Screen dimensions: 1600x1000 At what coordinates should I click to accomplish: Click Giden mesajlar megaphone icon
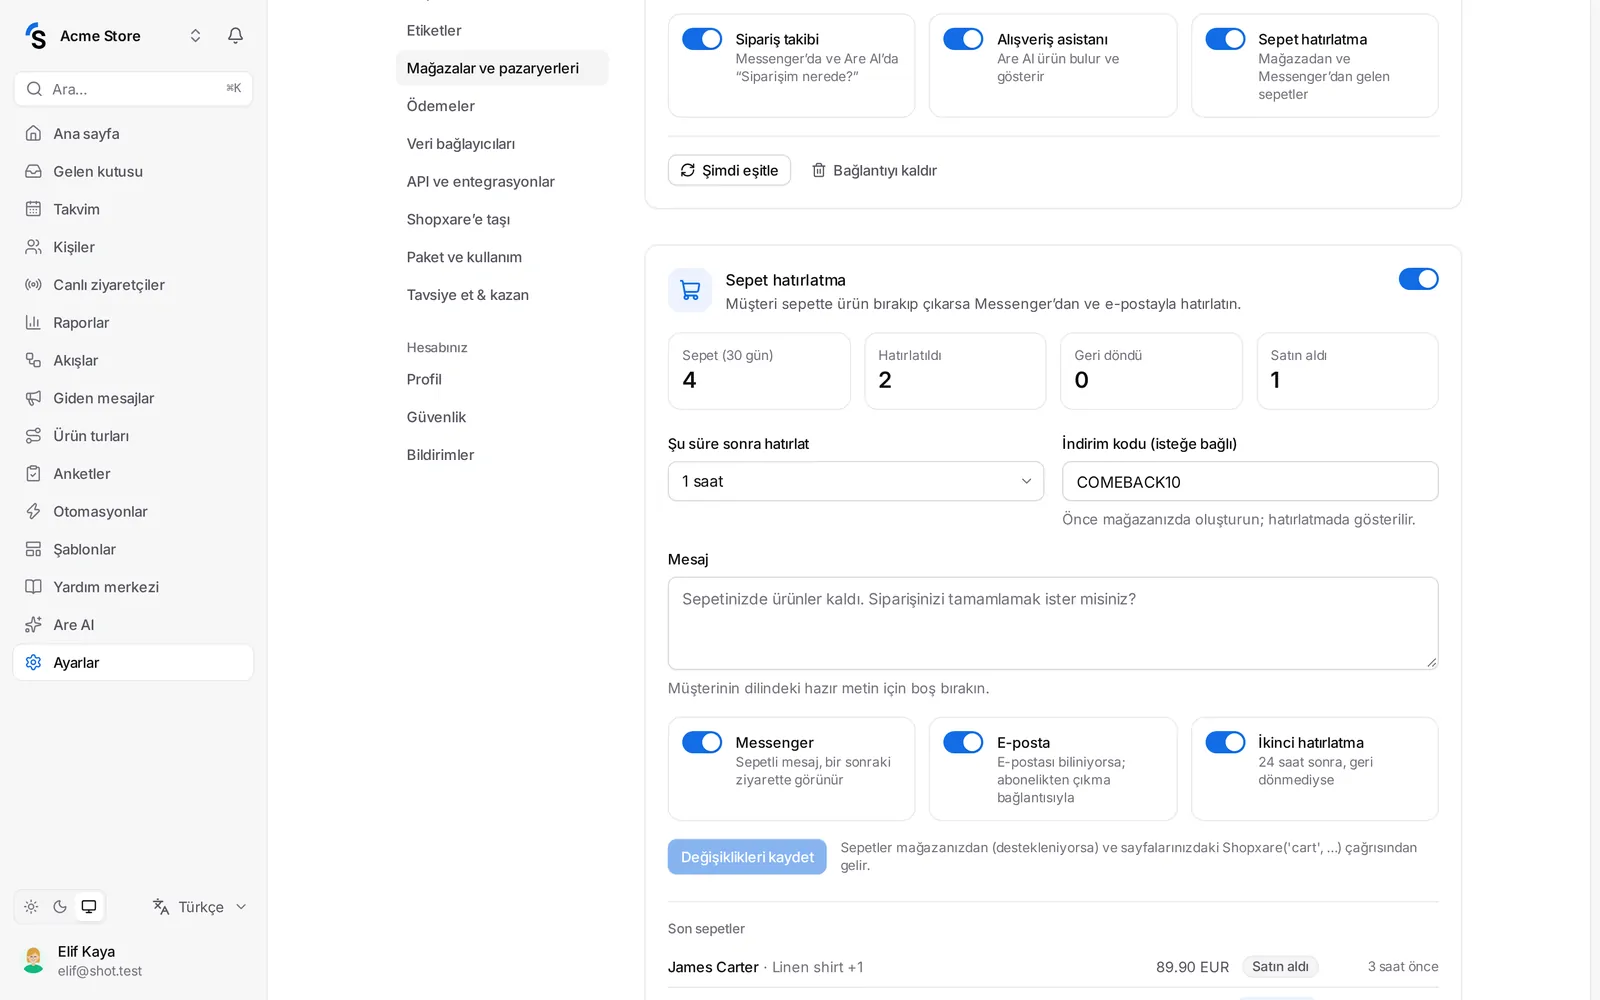[33, 398]
